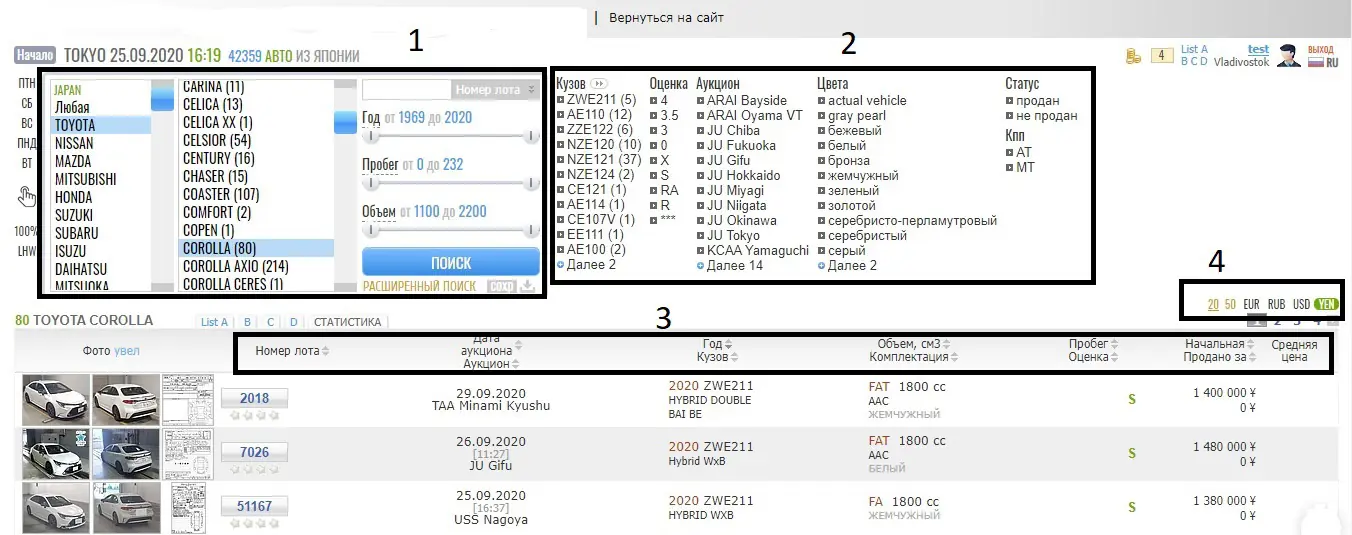Image resolution: width=1352 pixels, height=535 pixels.
Task: Open tab D above results
Action: (294, 322)
